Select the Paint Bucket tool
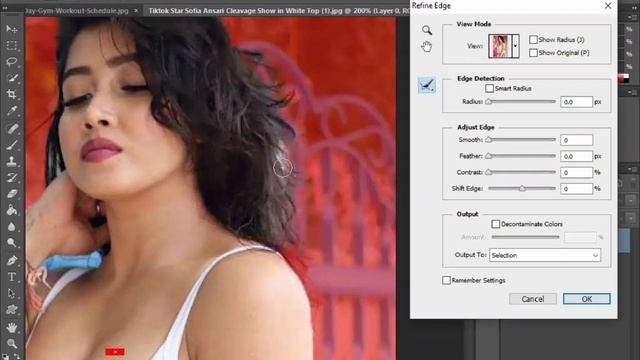This screenshot has height=360, width=640. (11, 210)
